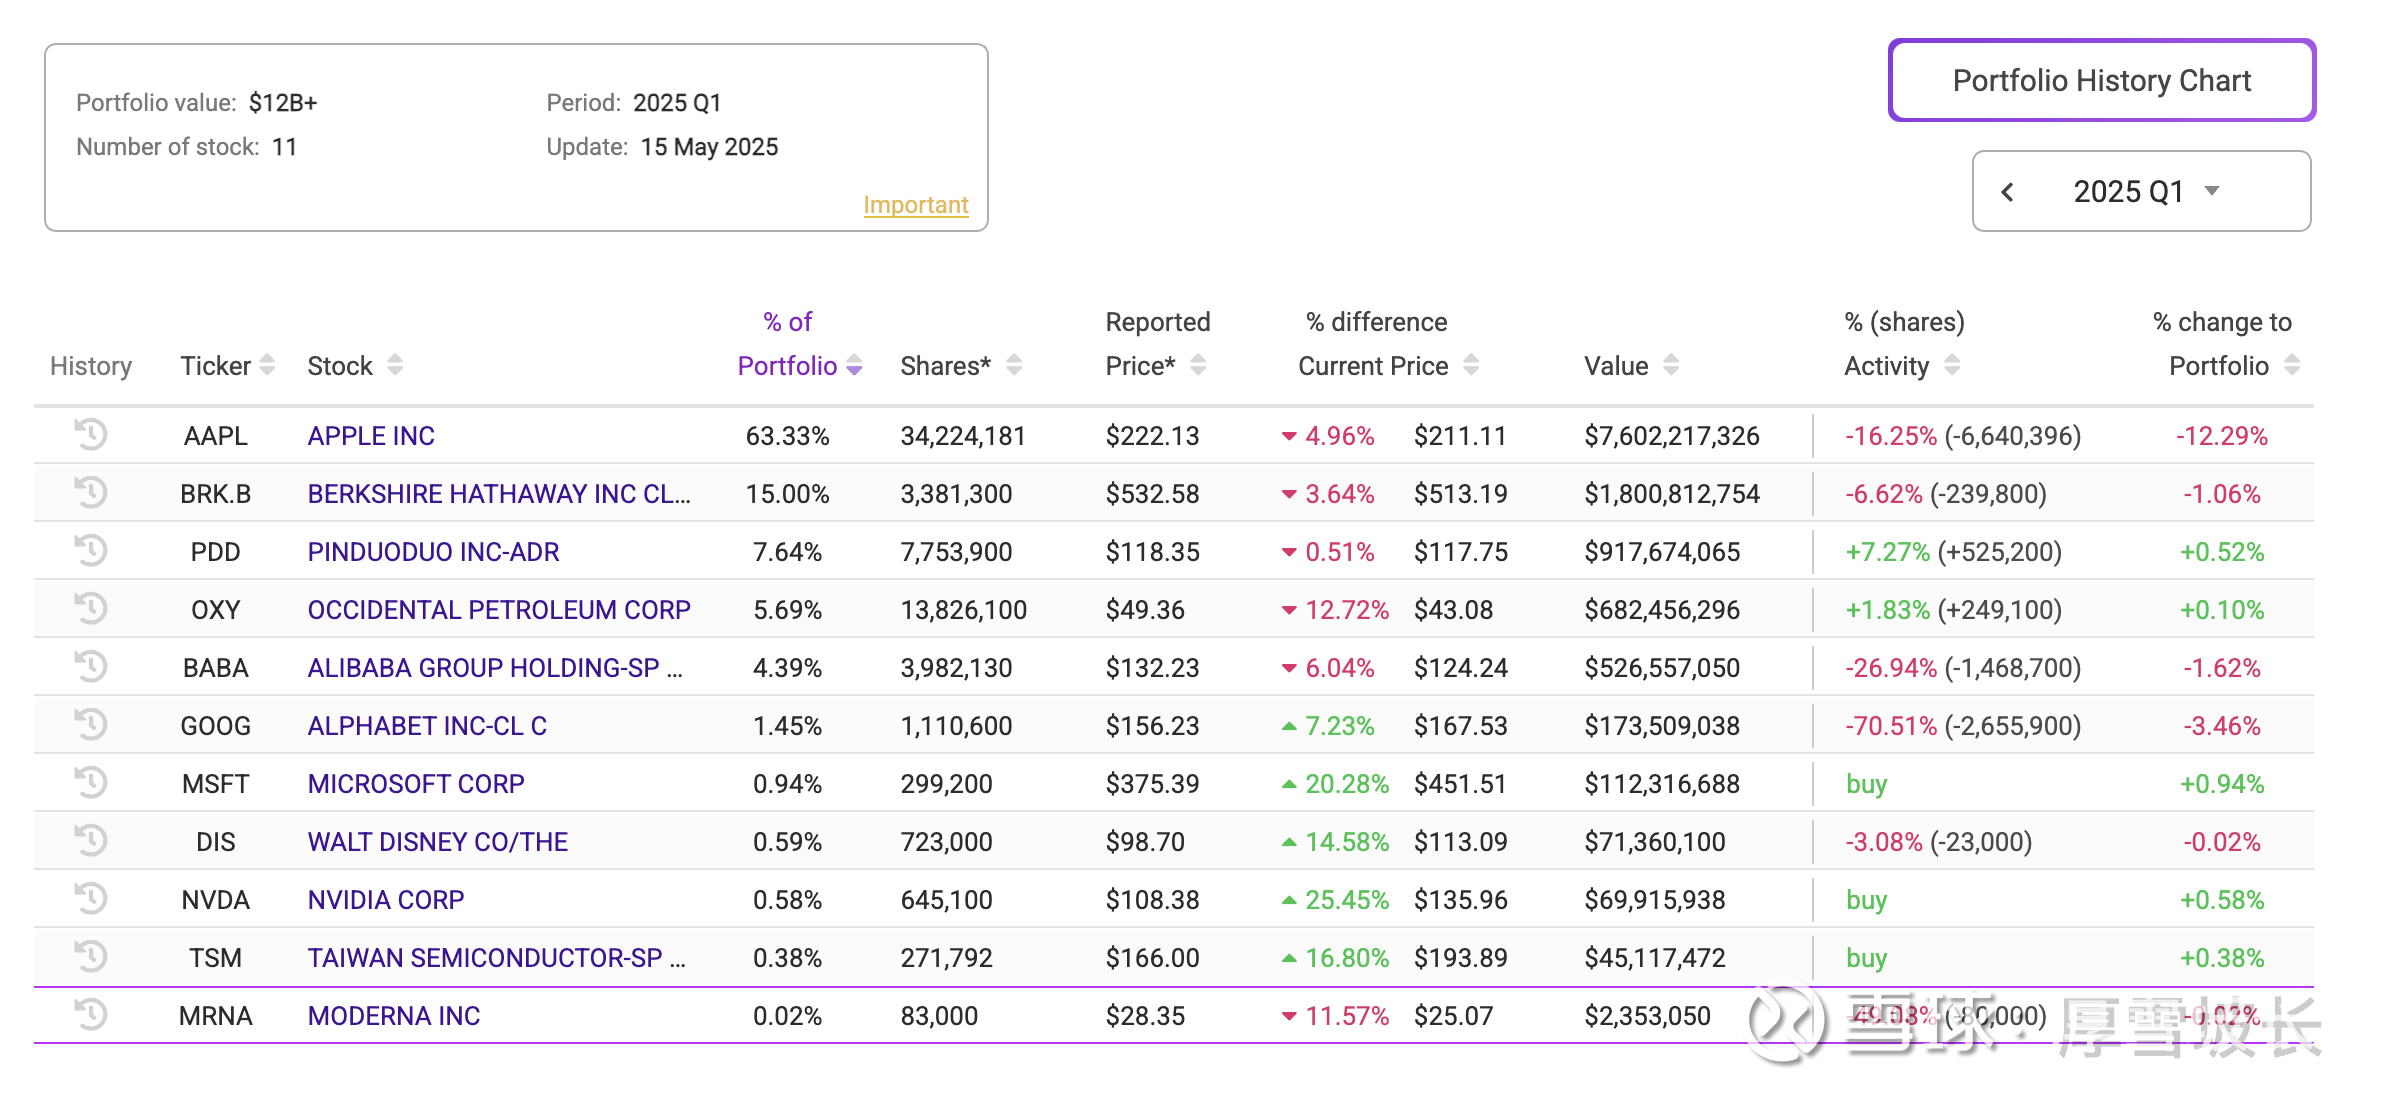
Task: Open the NVDA row history icon
Action: pos(90,898)
